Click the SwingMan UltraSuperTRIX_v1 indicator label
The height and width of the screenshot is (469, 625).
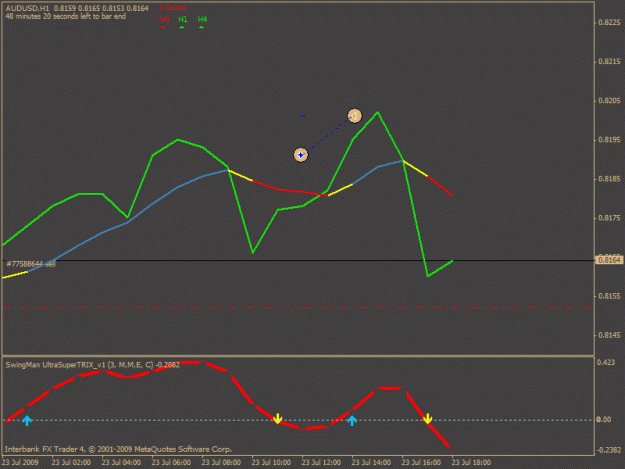coord(92,365)
